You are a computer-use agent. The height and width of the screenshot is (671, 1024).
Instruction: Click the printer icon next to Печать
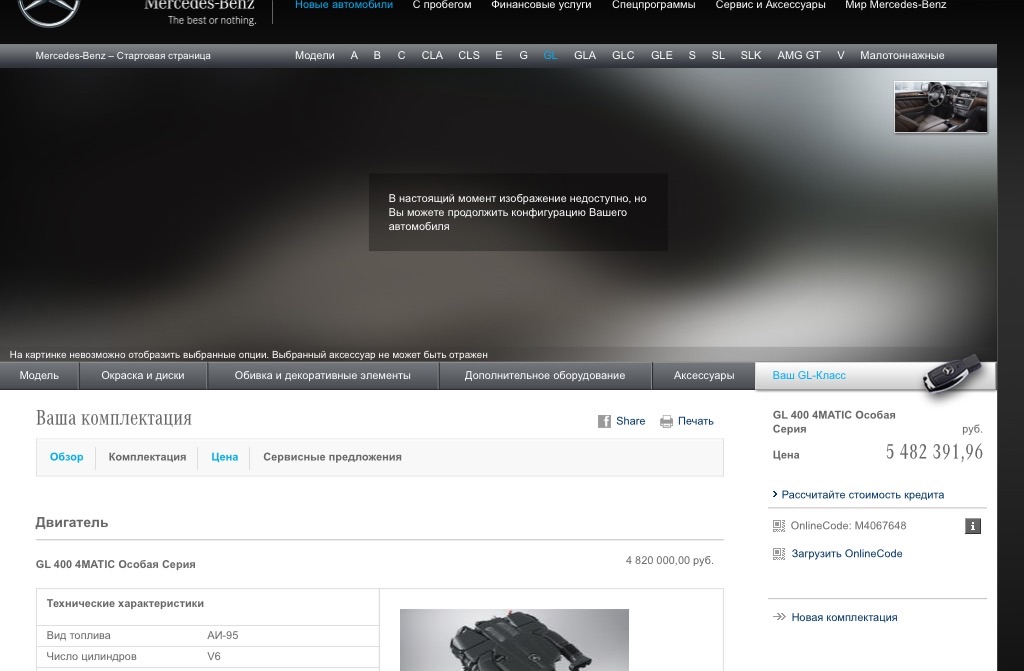tap(666, 421)
